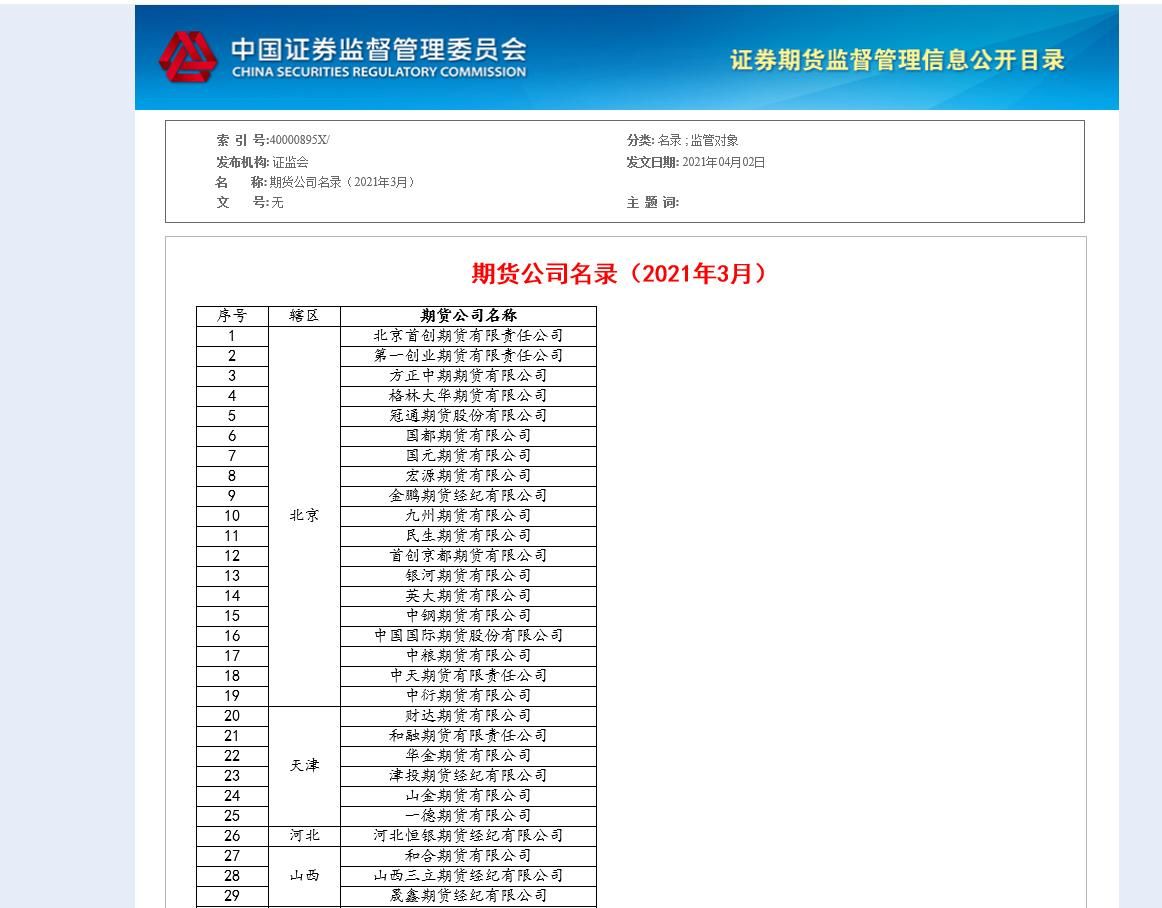Click serial number 1 cell
Viewport: 1162px width, 908px height.
click(232, 336)
